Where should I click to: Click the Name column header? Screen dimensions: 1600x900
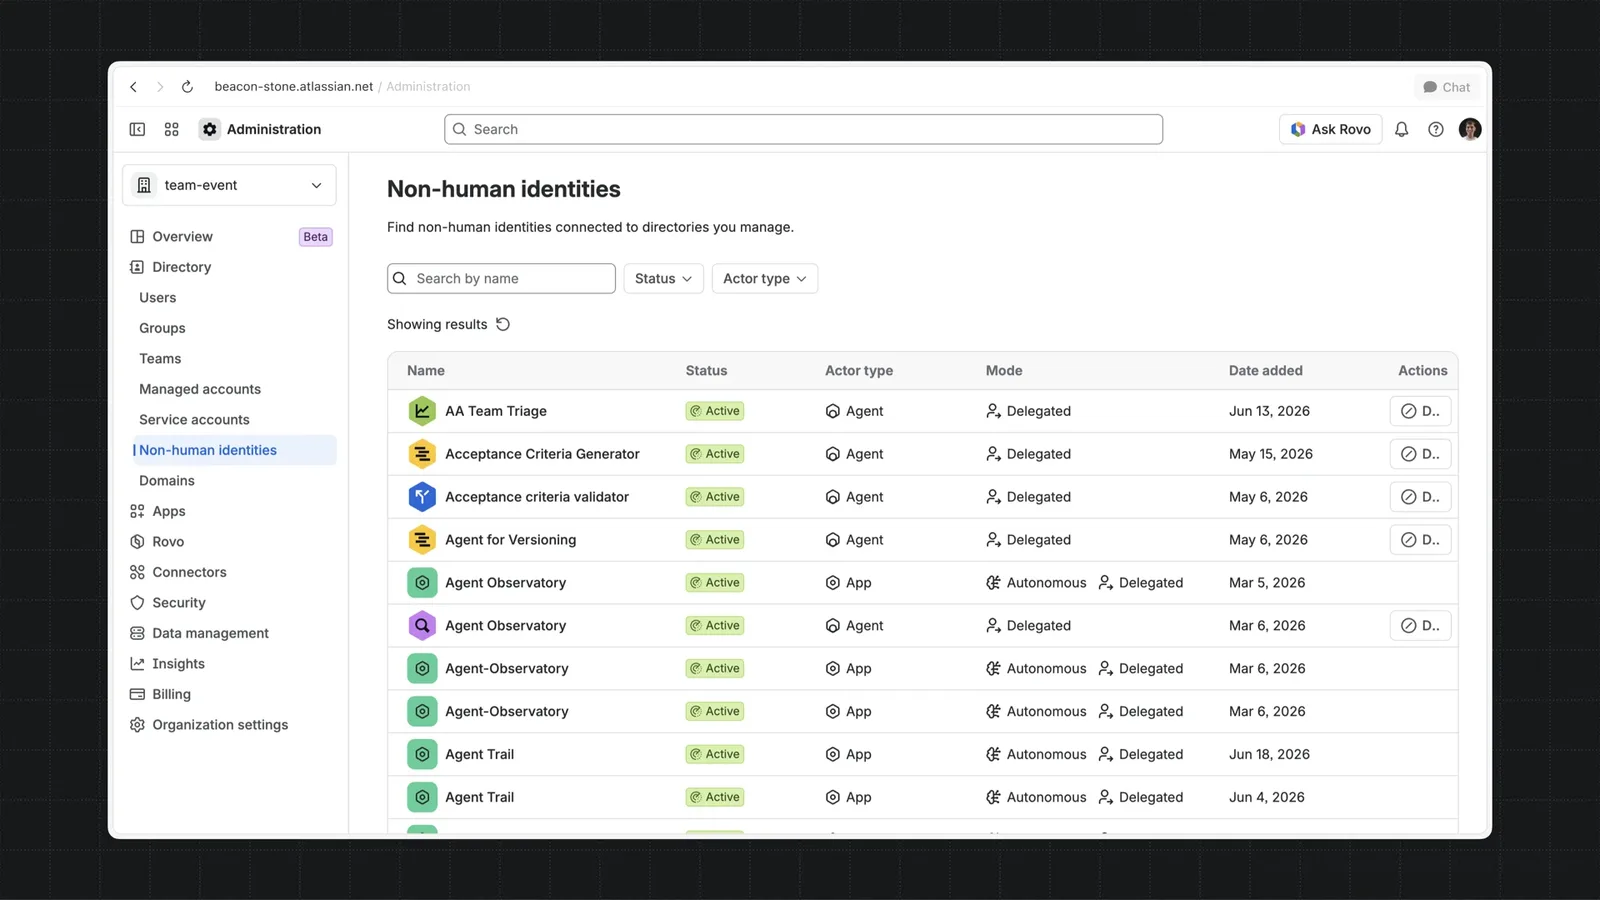(426, 371)
